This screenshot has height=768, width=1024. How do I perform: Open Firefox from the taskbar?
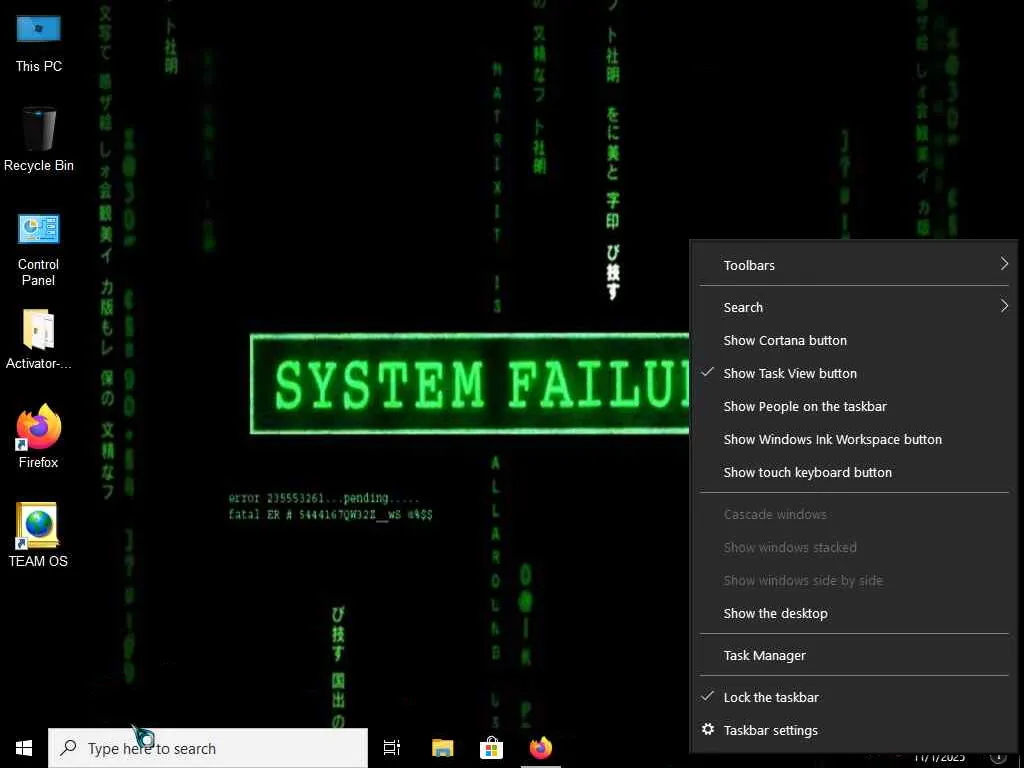(x=541, y=748)
